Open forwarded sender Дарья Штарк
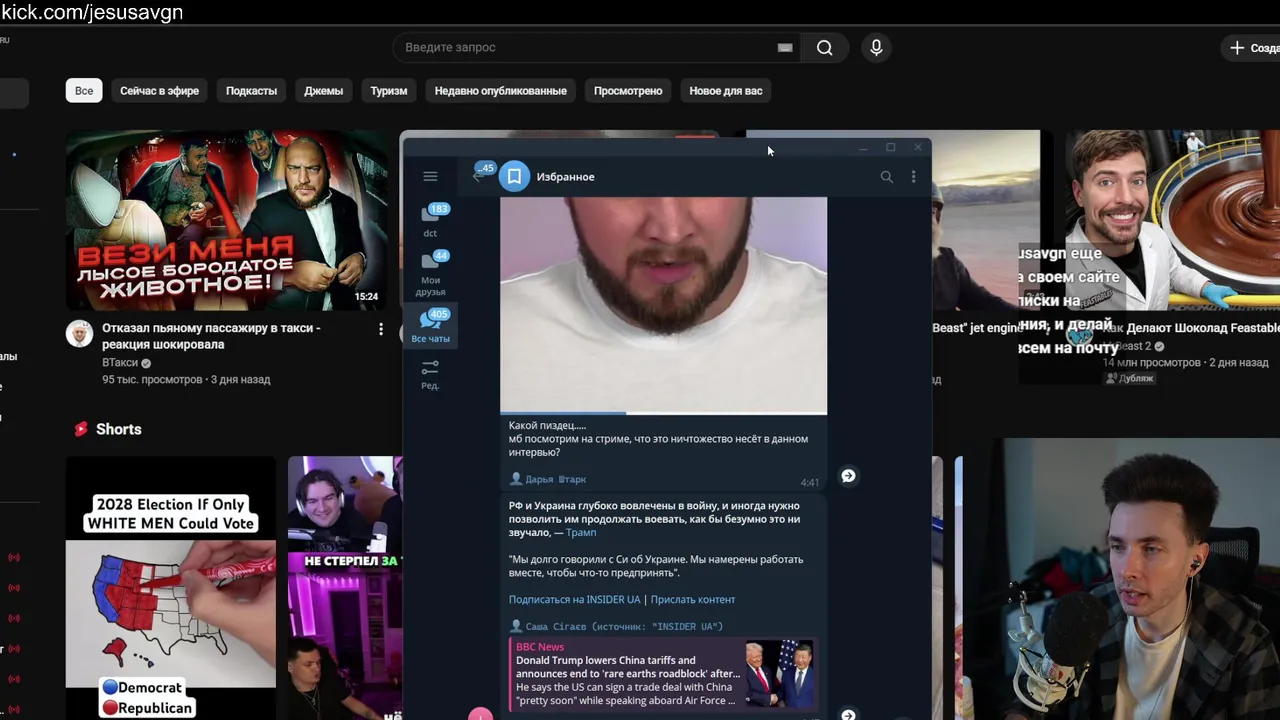This screenshot has height=720, width=1280. point(555,479)
